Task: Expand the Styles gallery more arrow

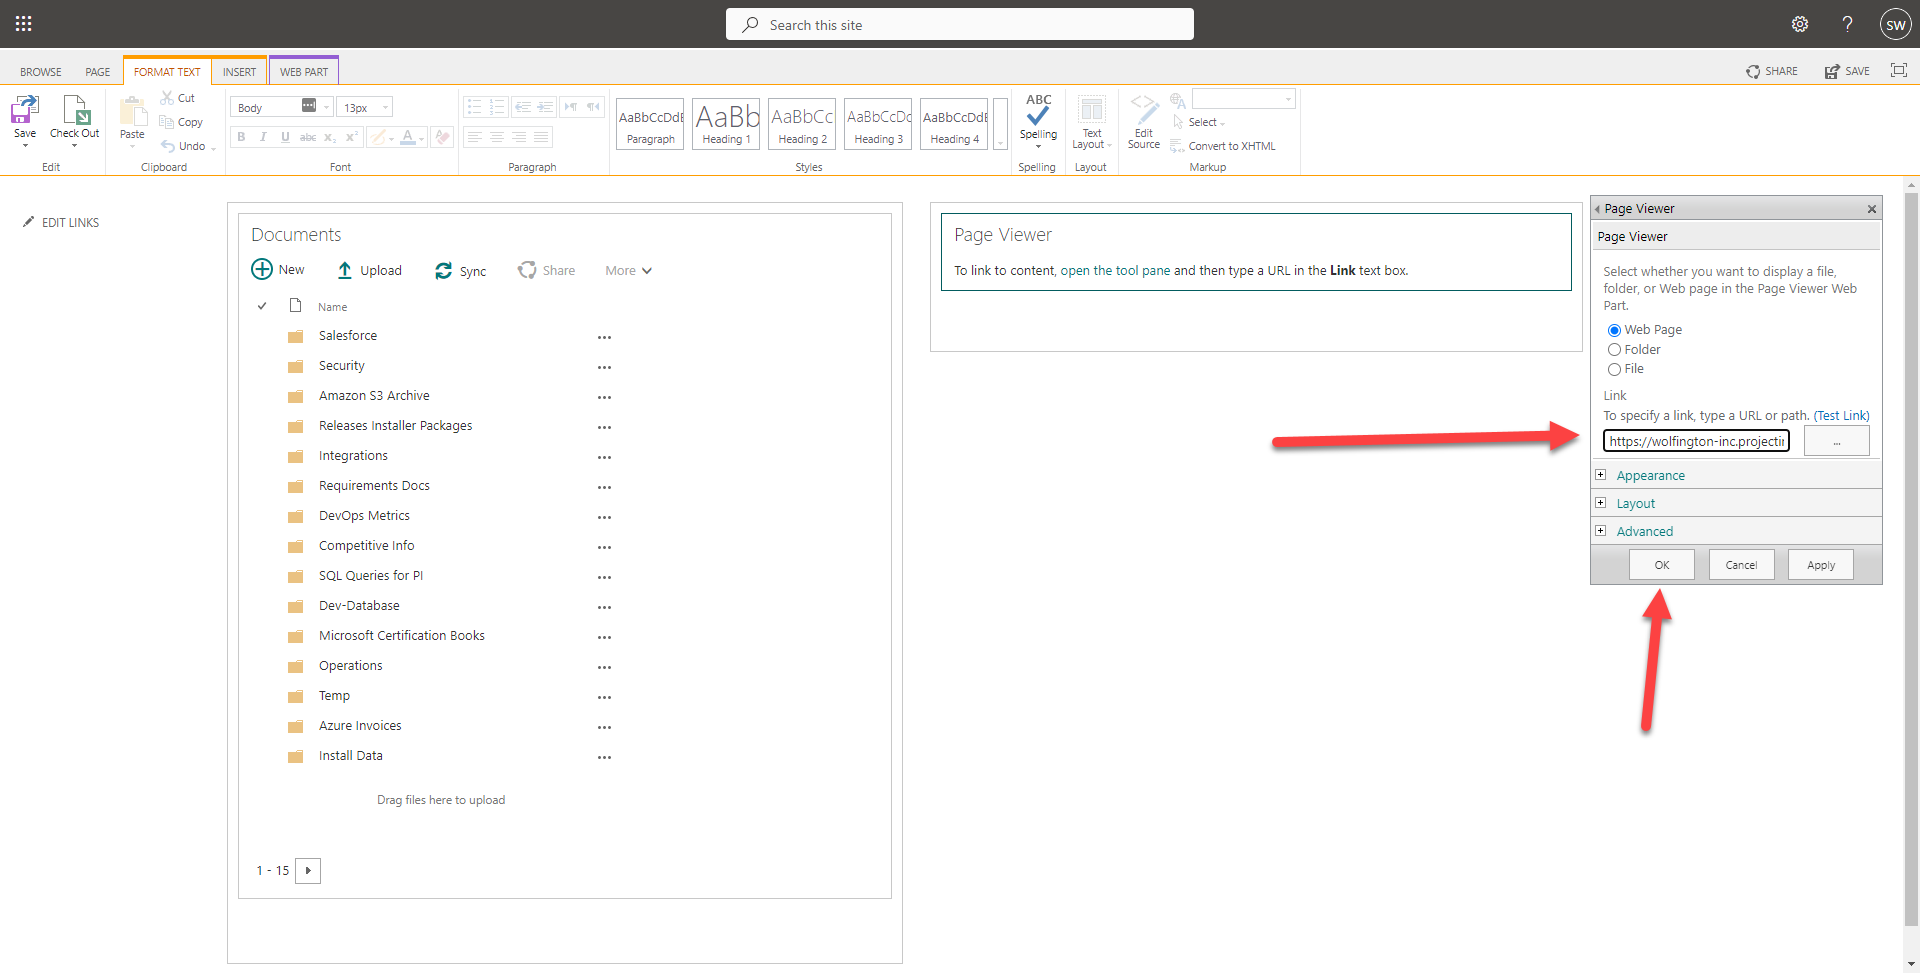Action: coord(1000,124)
